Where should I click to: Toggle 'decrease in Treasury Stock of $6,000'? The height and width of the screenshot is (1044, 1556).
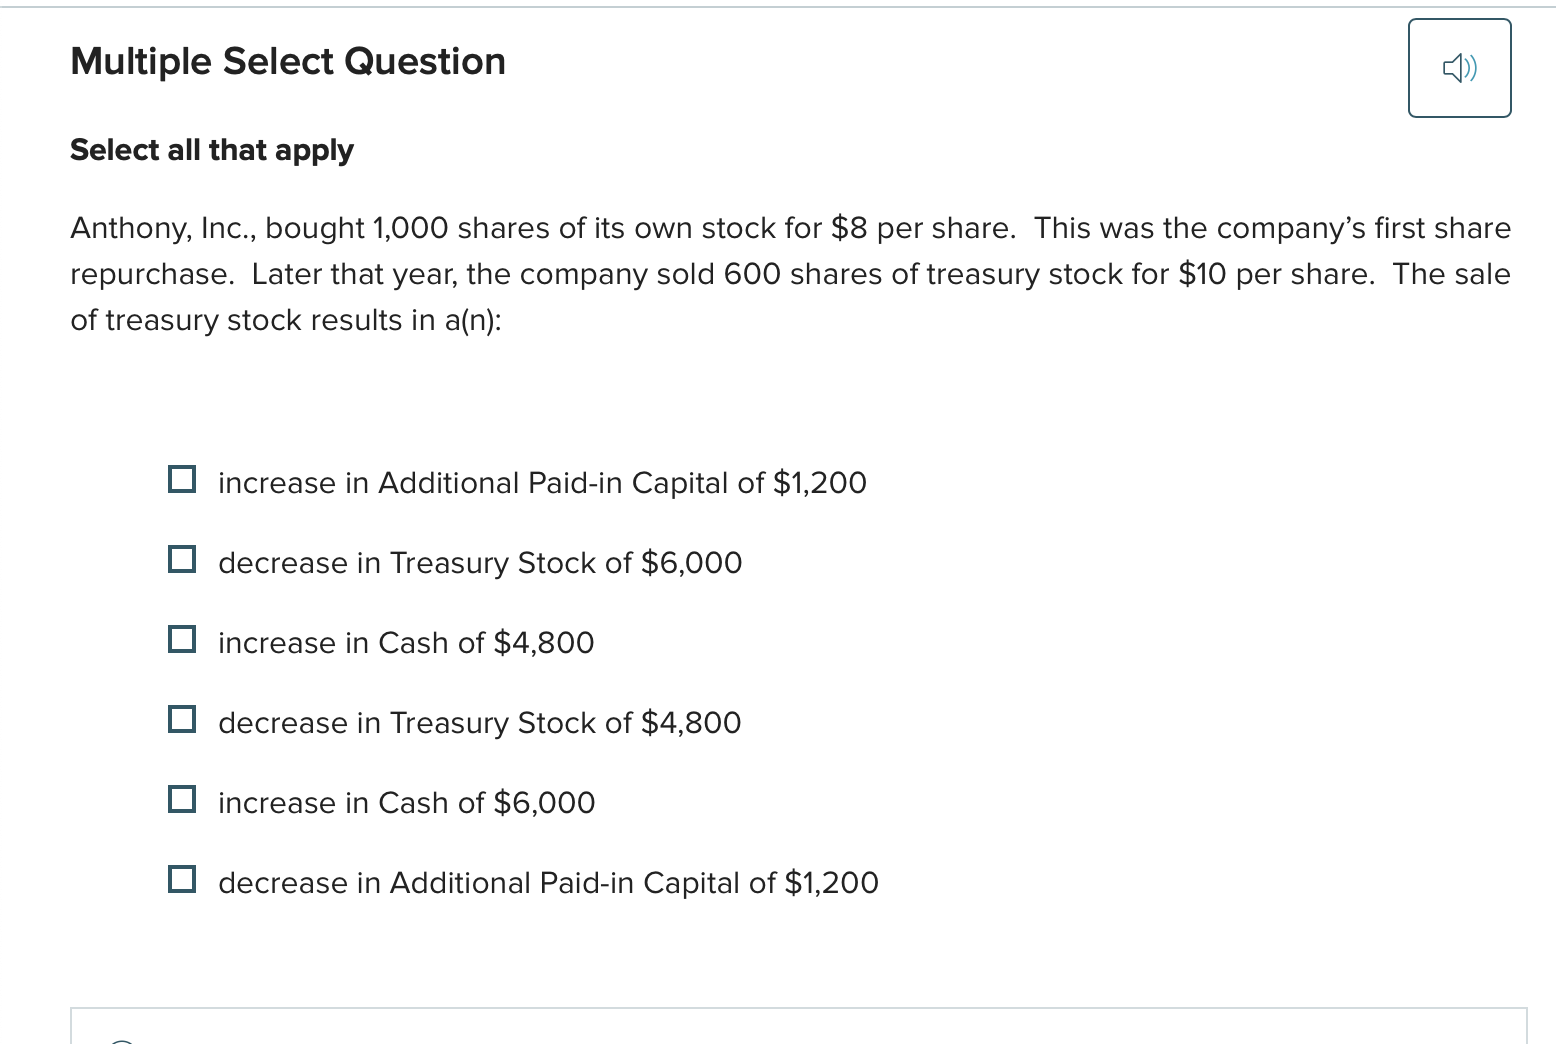coord(182,558)
